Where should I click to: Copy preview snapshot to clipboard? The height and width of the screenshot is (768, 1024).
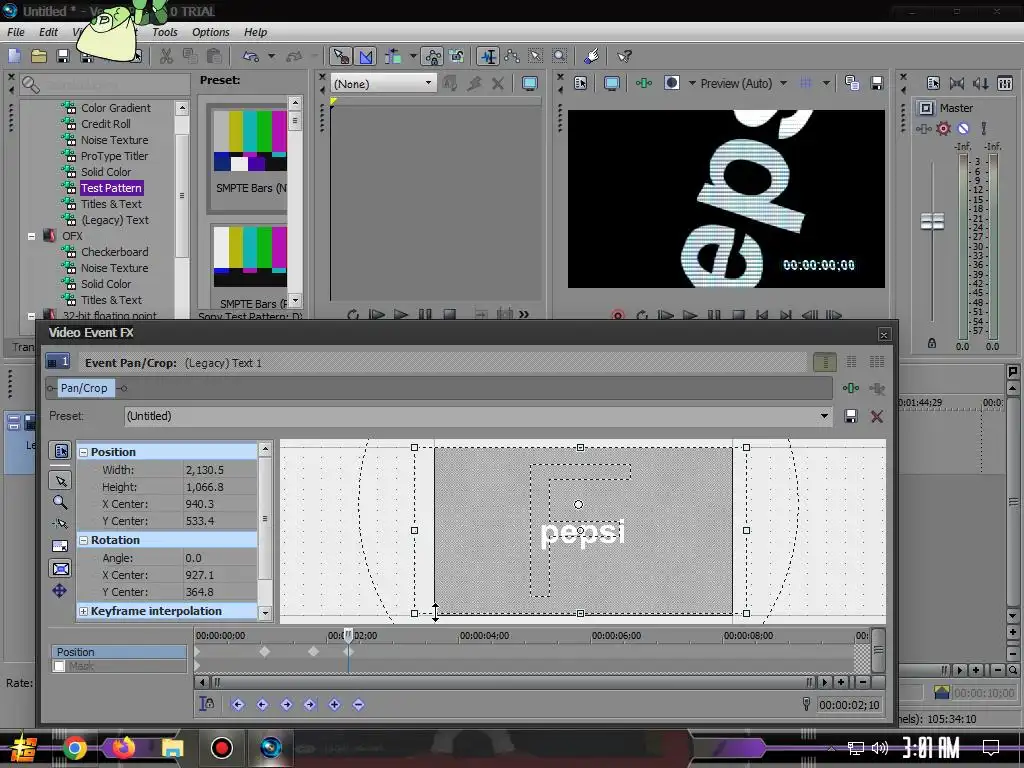[x=852, y=83]
